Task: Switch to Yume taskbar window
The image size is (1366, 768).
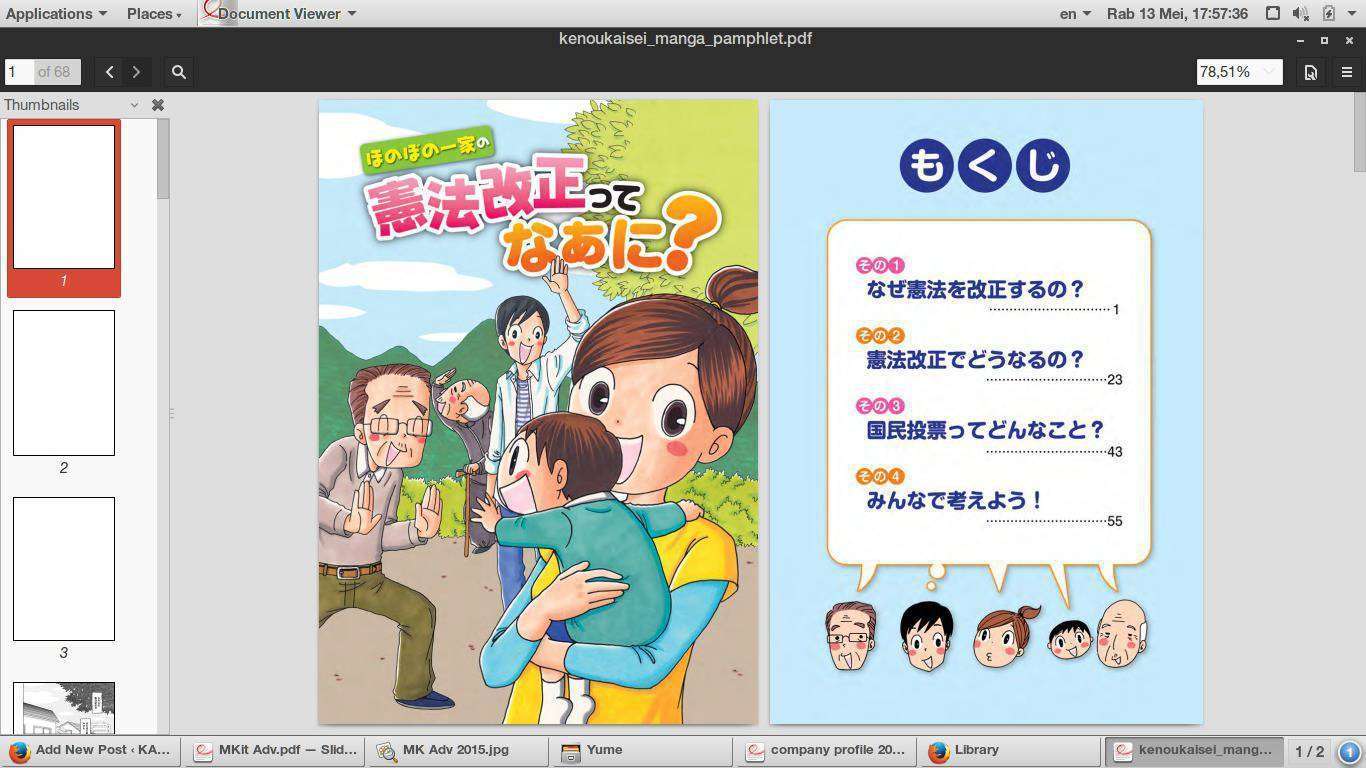Action: tap(640, 750)
